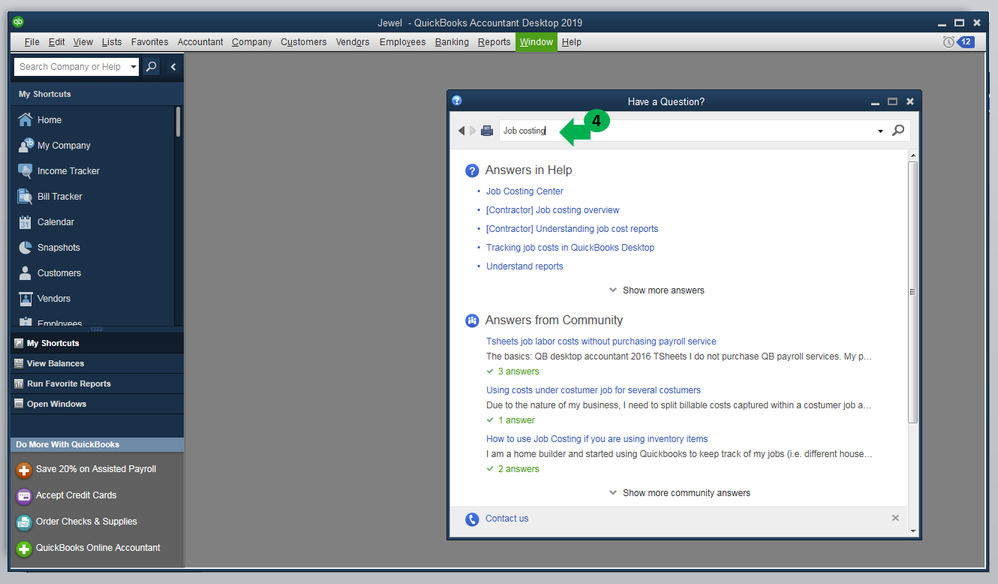Switch to Run Favorite Reports tab
Viewport: 998px width, 584px height.
click(x=97, y=384)
